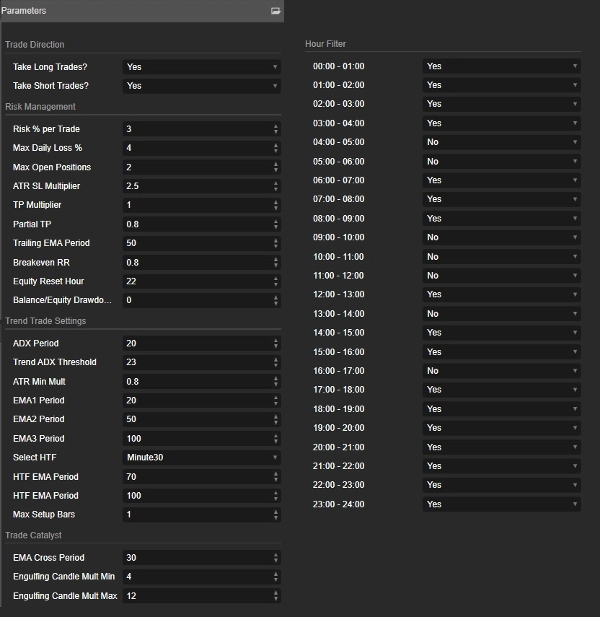The image size is (600, 617).
Task: Open the 02:00 - 03:00 hour filter dropdown
Action: 502,104
